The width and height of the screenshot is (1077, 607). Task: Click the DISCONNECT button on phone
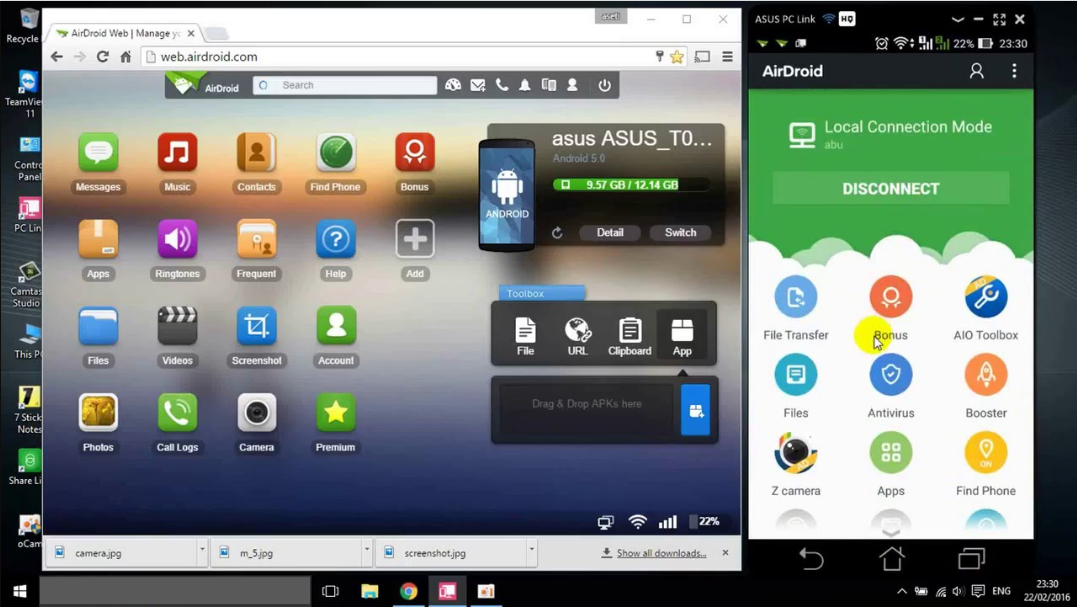(x=891, y=189)
